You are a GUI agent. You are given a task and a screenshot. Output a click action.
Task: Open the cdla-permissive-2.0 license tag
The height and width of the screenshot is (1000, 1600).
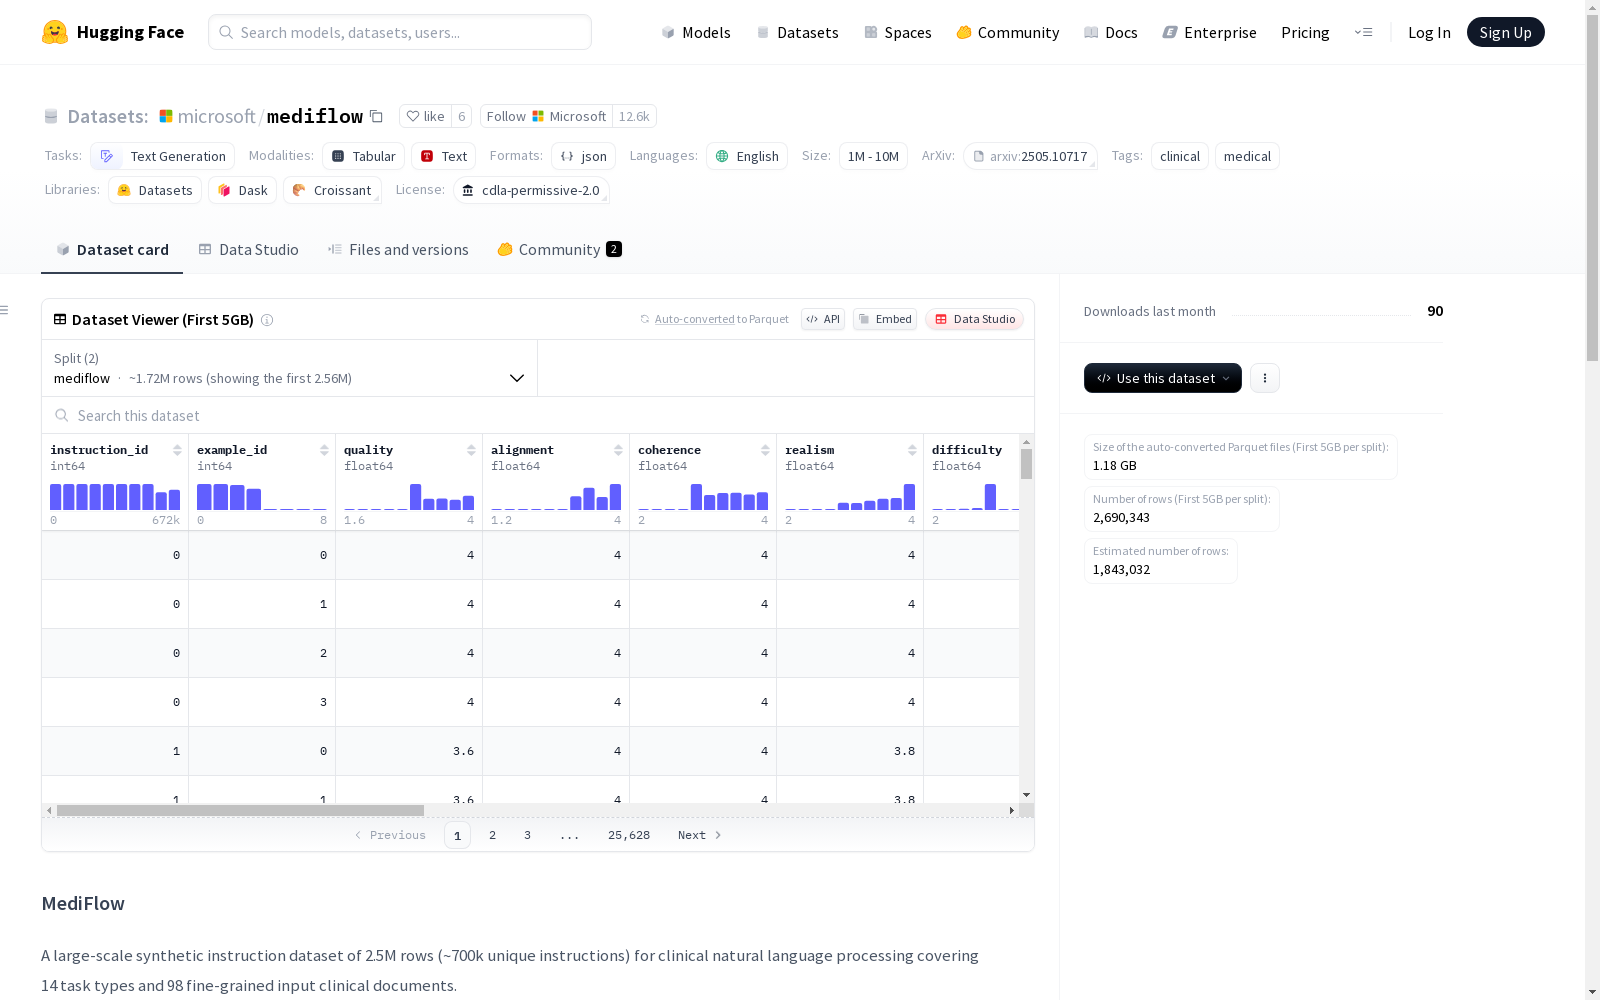pos(531,190)
